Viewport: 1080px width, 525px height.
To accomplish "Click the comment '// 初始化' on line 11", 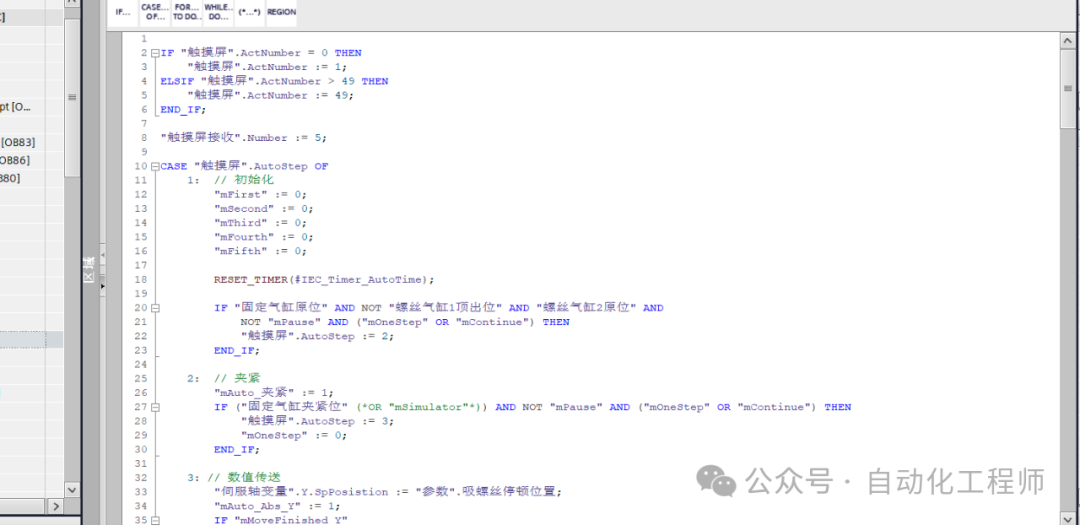I will click(244, 181).
